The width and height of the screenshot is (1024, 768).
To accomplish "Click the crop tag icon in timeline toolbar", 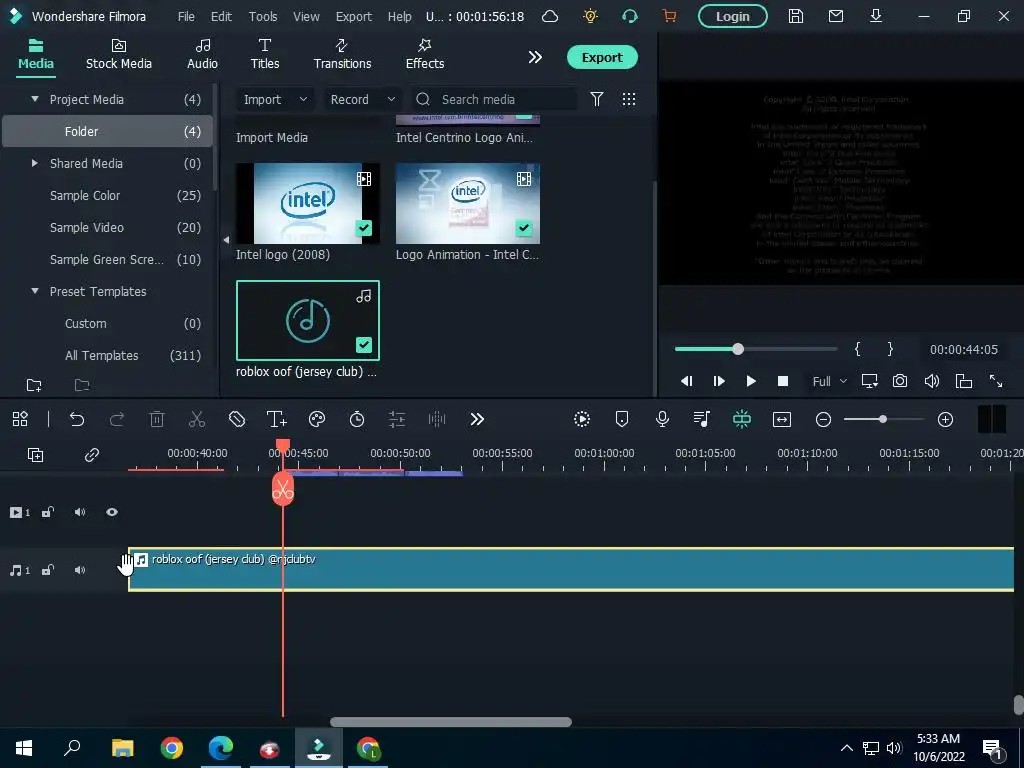I will [x=236, y=419].
